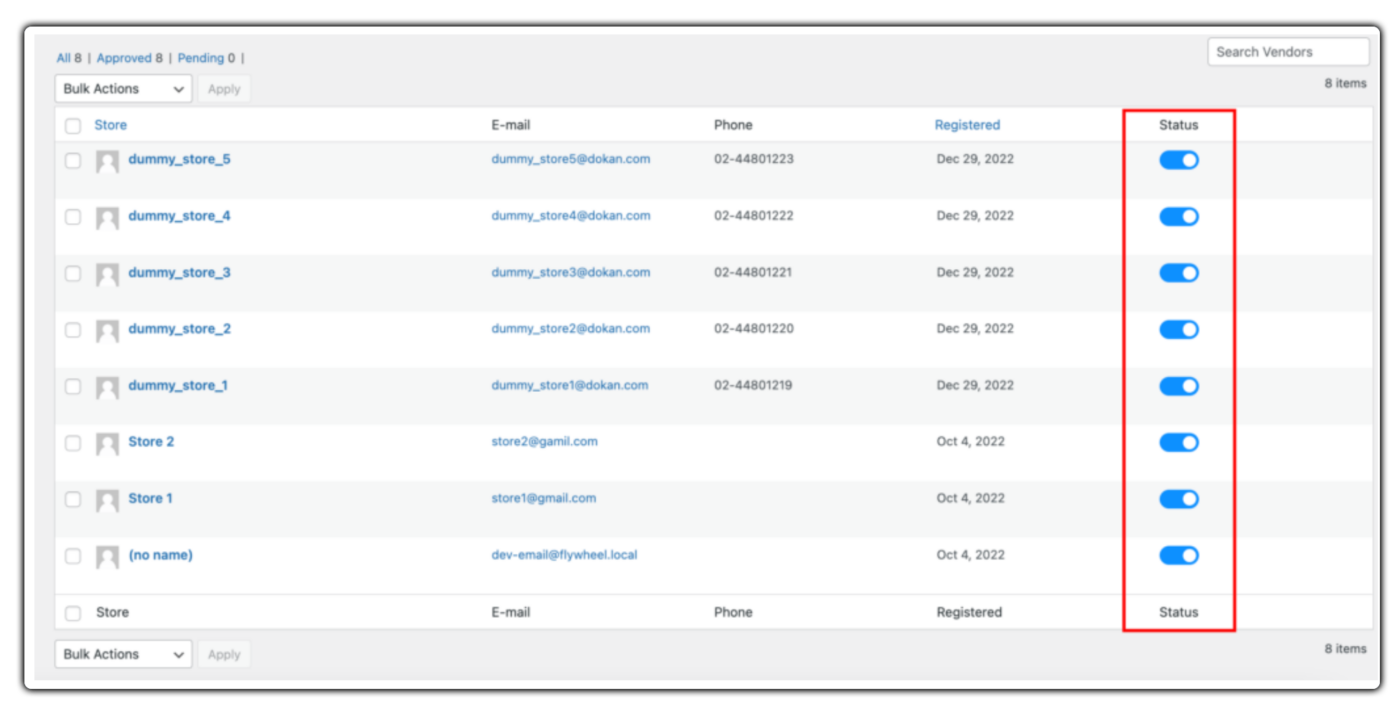Click inside the Search Vendors field
The height and width of the screenshot is (709, 1400).
pyautogui.click(x=1288, y=51)
